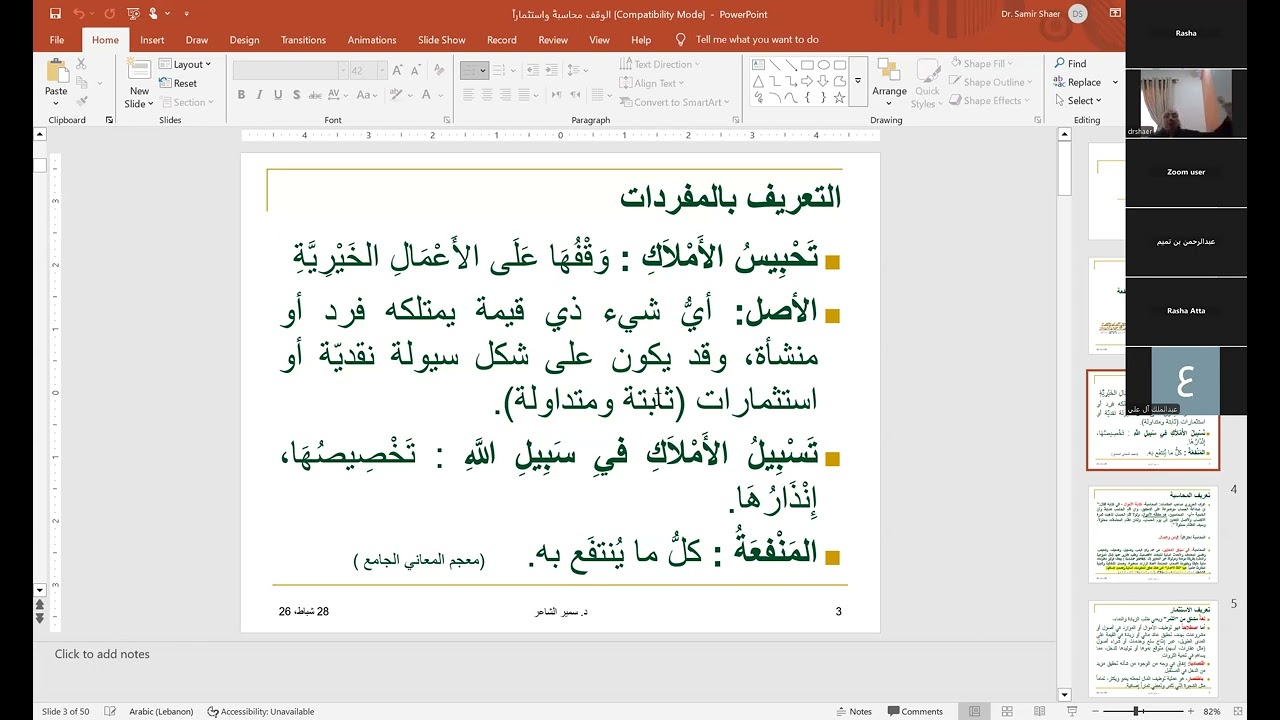This screenshot has height=720, width=1280.
Task: Switch to the Insert tab
Action: point(152,40)
